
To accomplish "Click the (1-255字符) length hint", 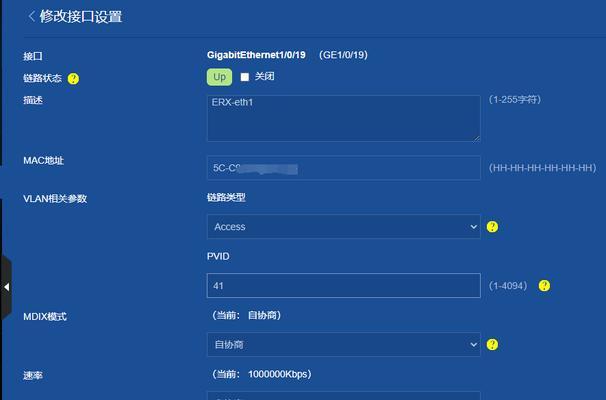I will point(514,100).
